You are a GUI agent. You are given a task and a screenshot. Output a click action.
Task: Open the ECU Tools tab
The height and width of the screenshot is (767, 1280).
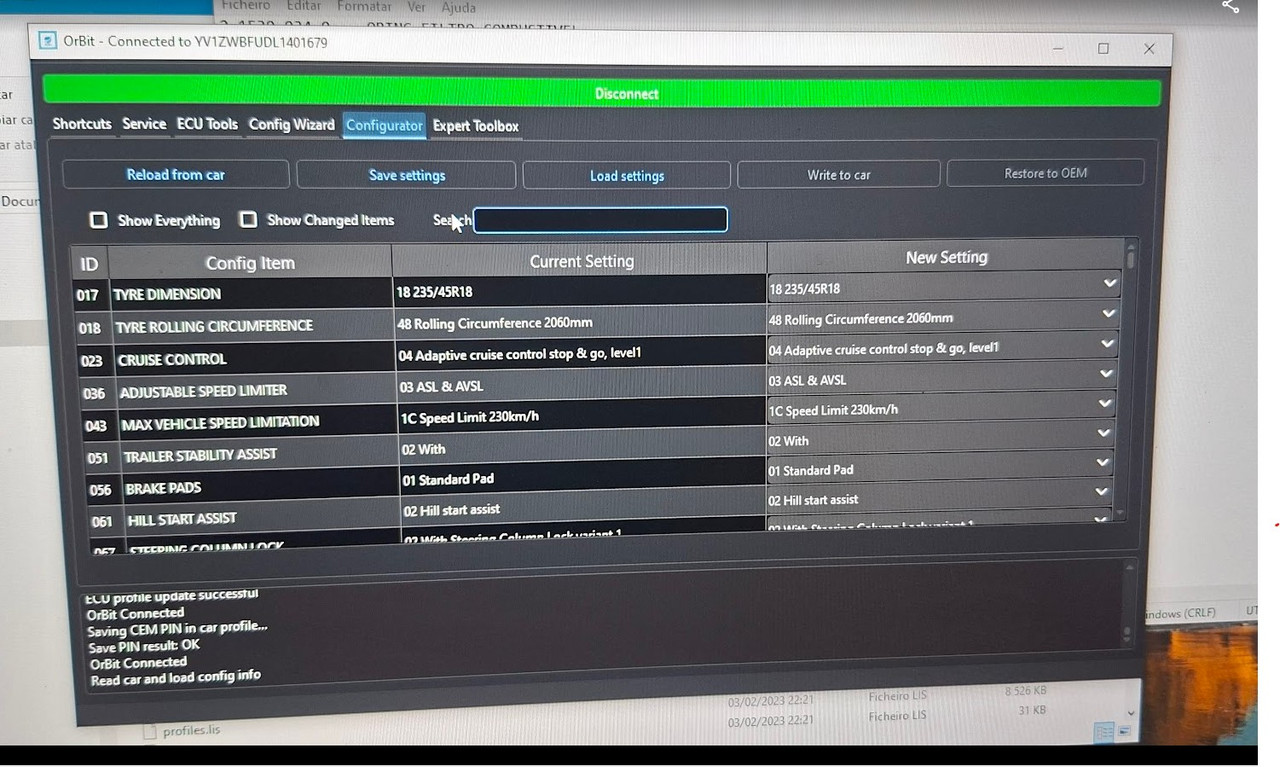207,124
